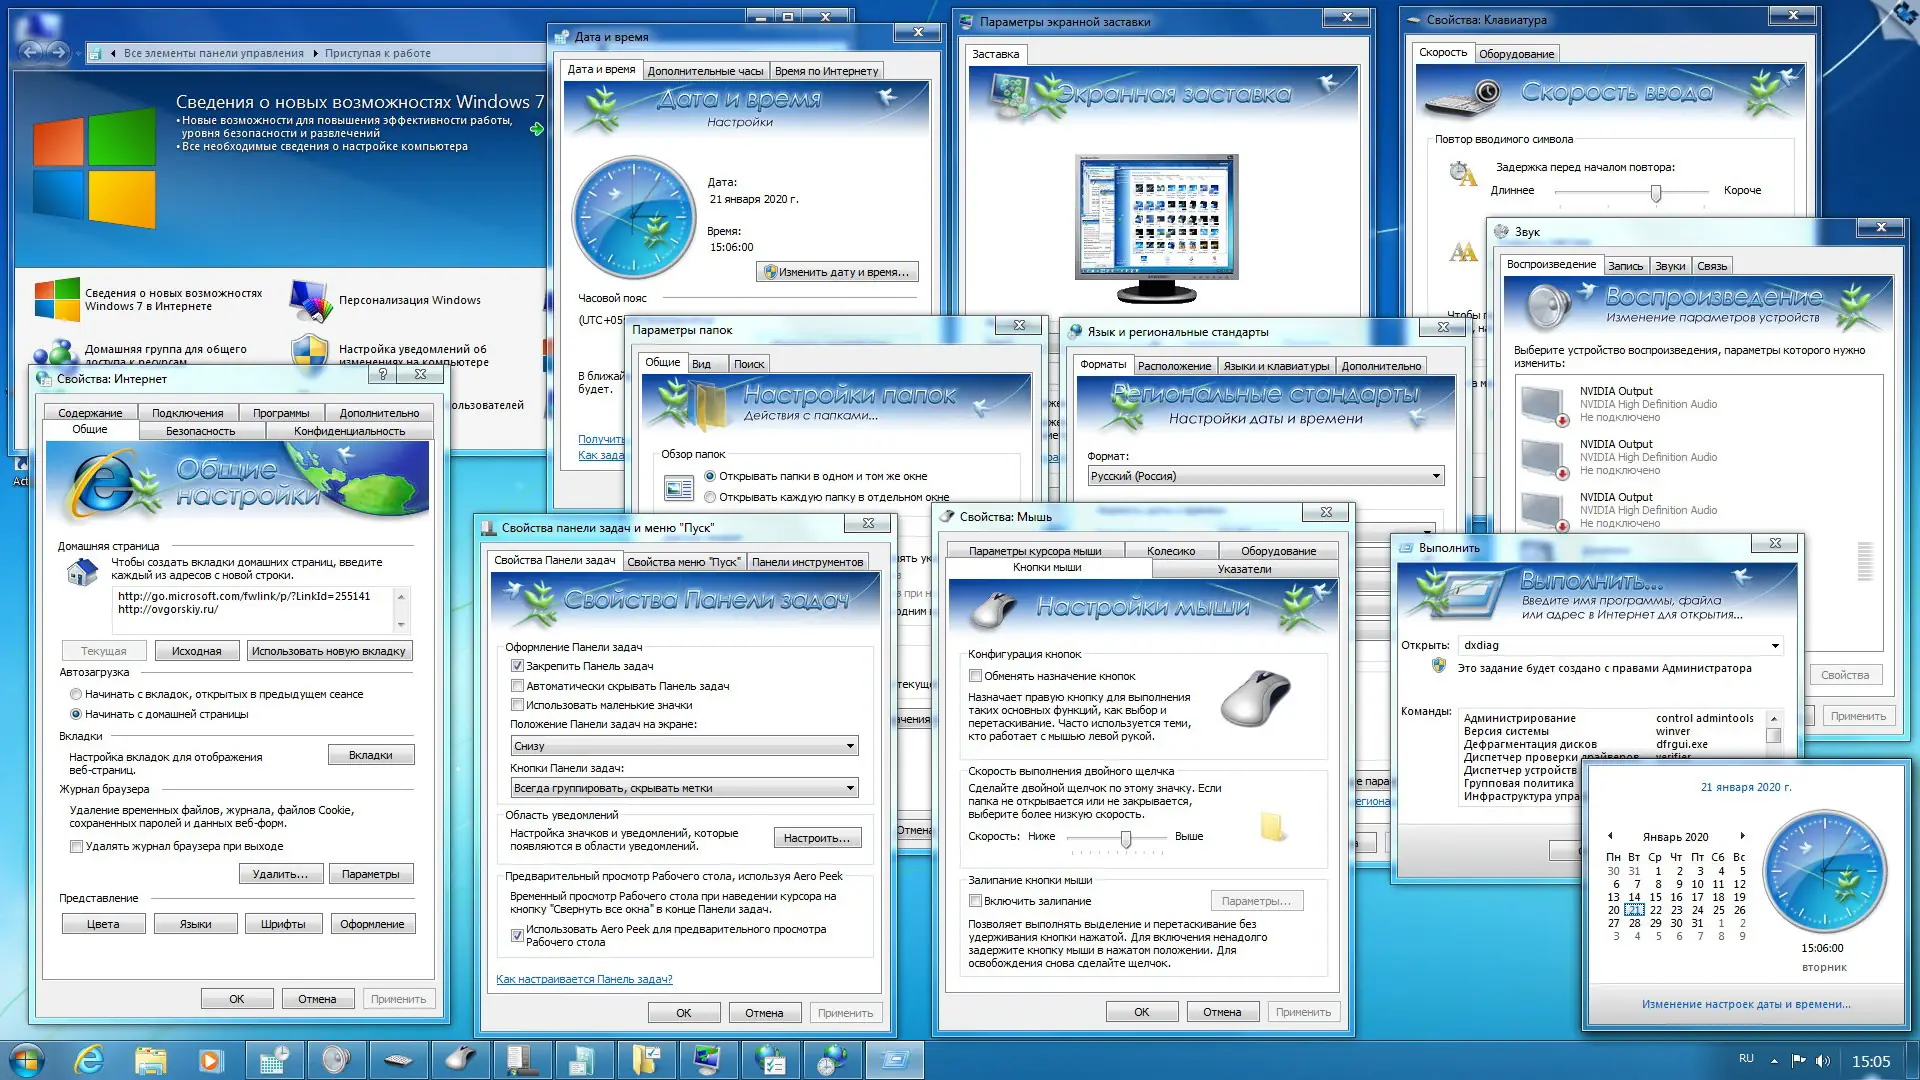
Task: Click the "Изменить дату и время..." button
Action: (x=837, y=271)
